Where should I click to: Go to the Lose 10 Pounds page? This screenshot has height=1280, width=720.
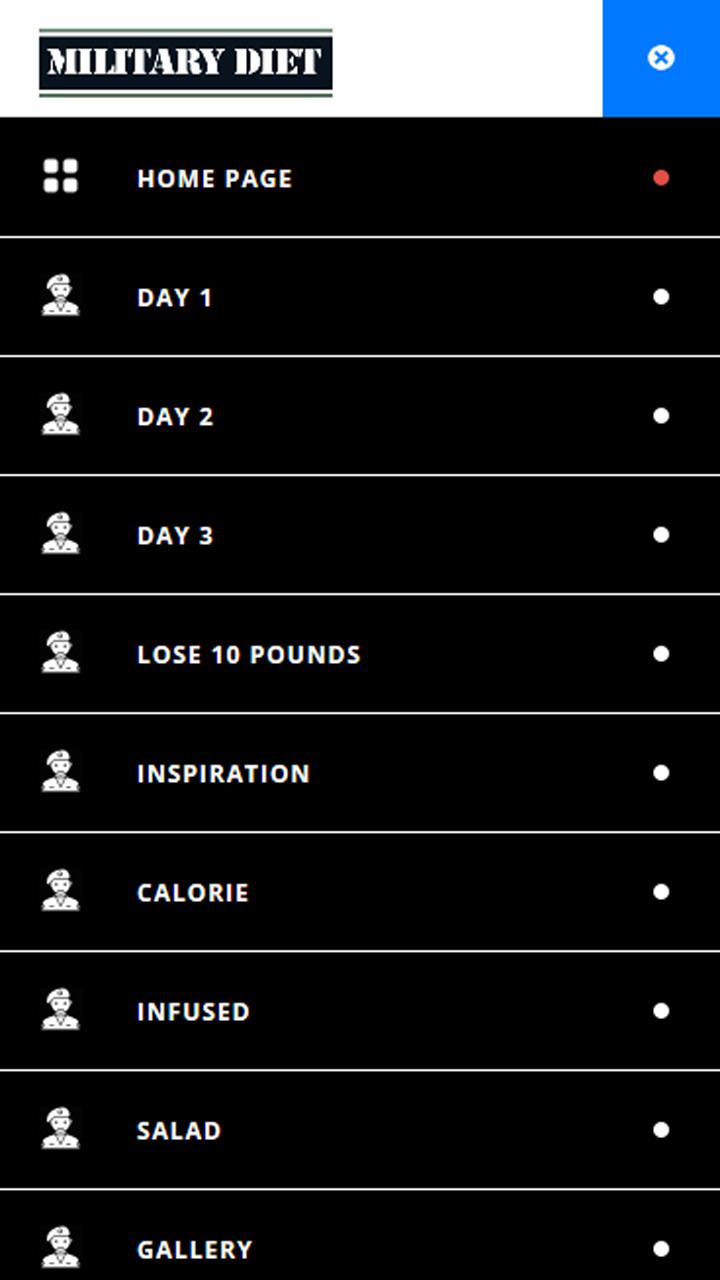point(248,655)
